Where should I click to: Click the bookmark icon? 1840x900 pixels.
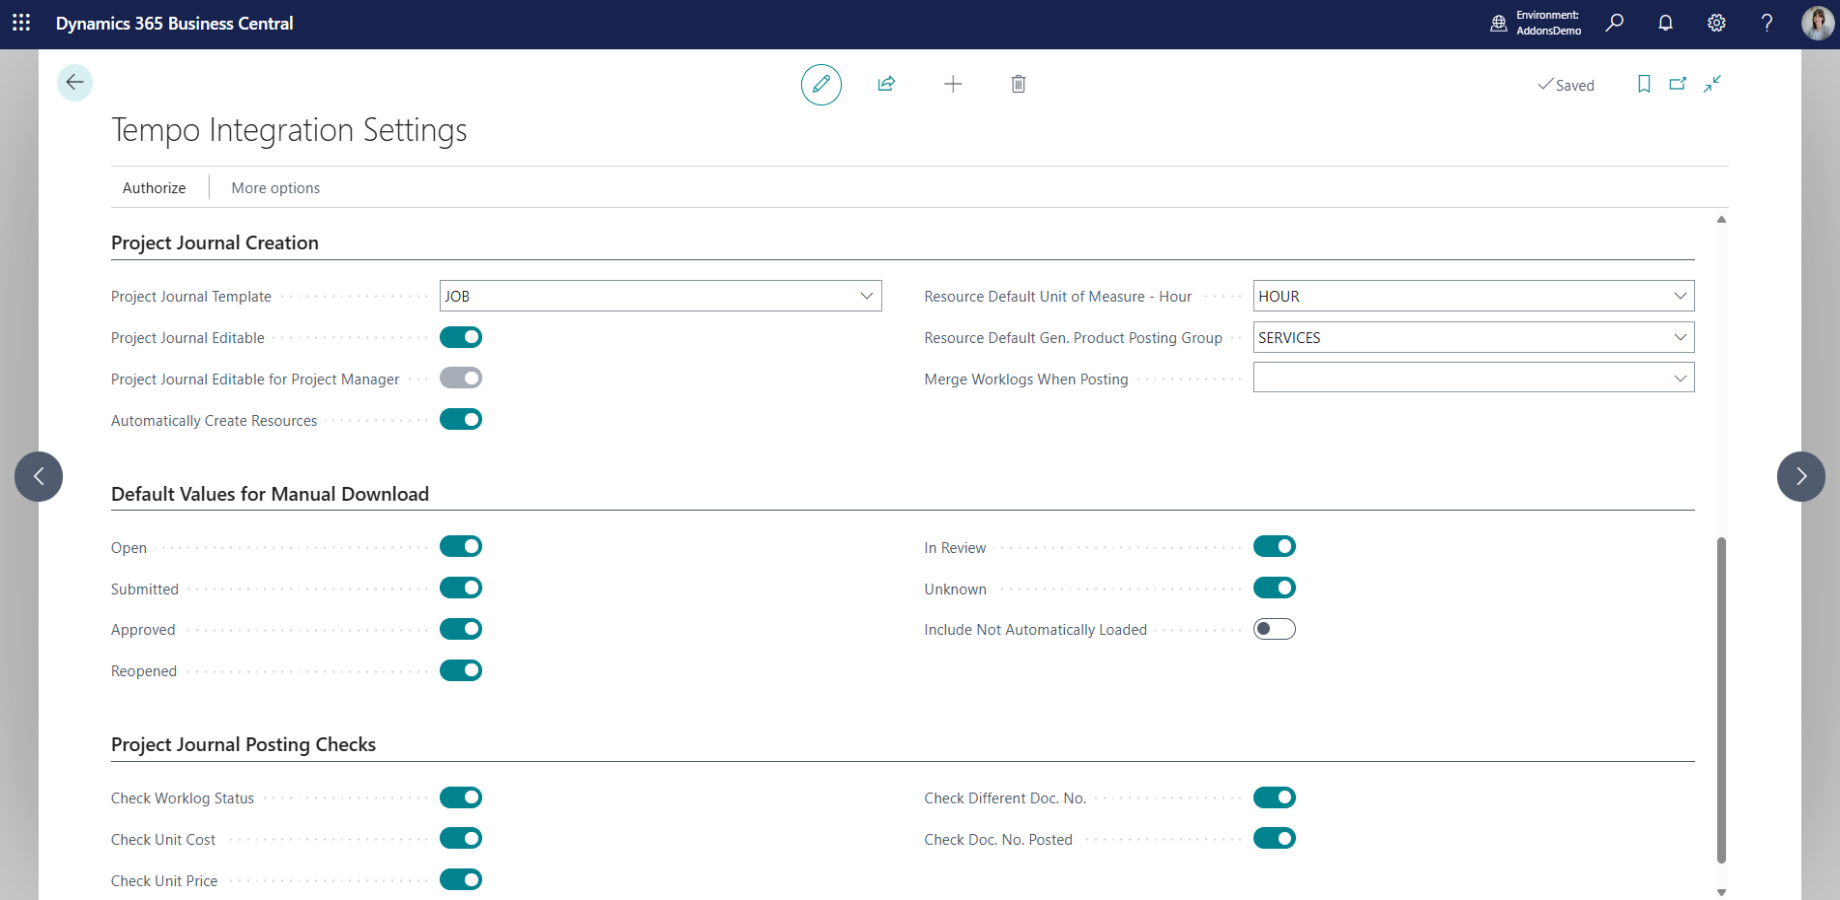(1644, 84)
